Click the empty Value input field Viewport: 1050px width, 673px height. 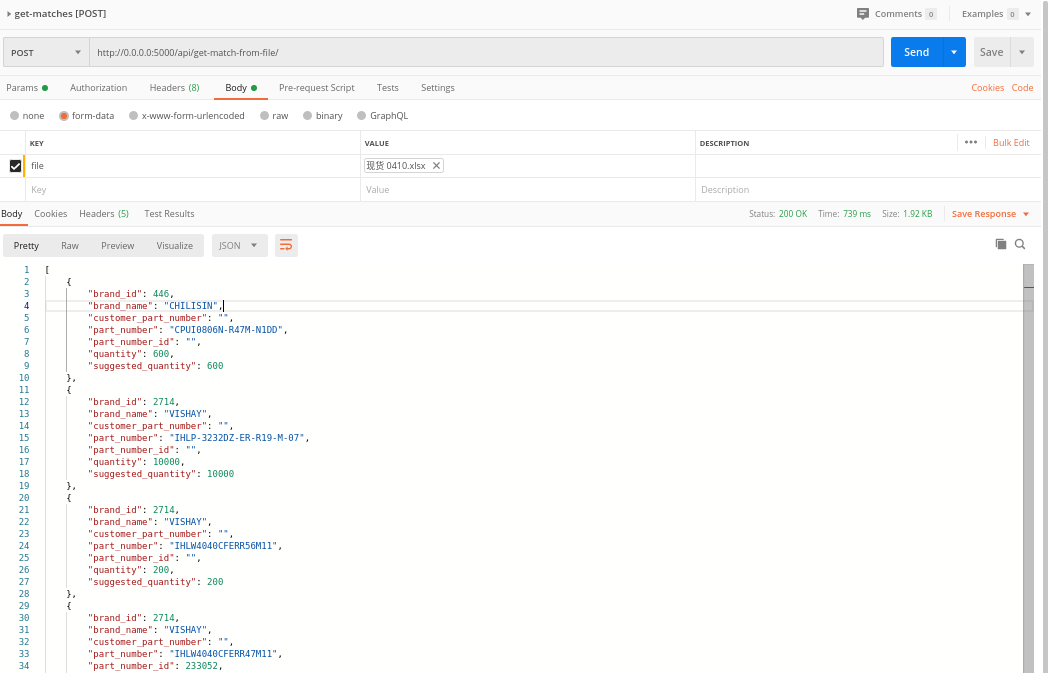tap(528, 190)
